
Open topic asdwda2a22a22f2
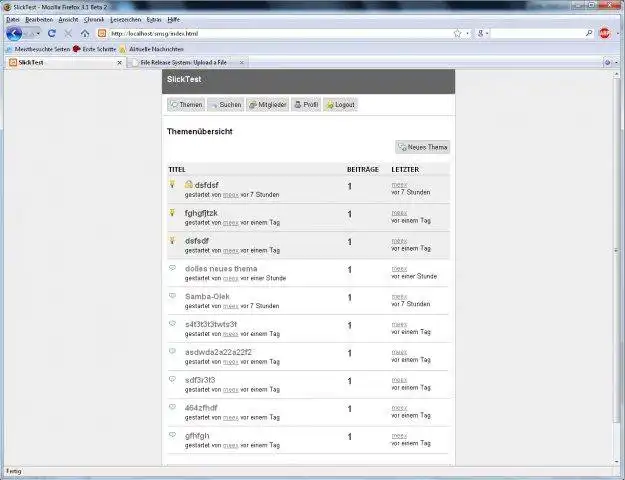coord(218,352)
